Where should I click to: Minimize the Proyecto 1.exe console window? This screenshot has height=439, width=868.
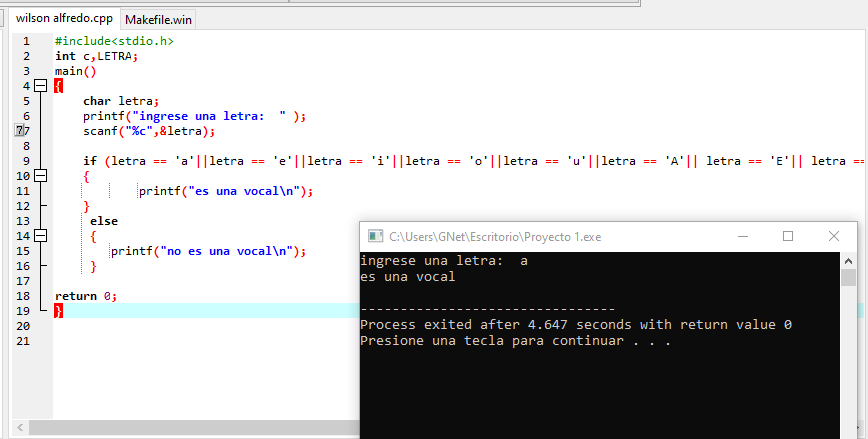pos(742,236)
